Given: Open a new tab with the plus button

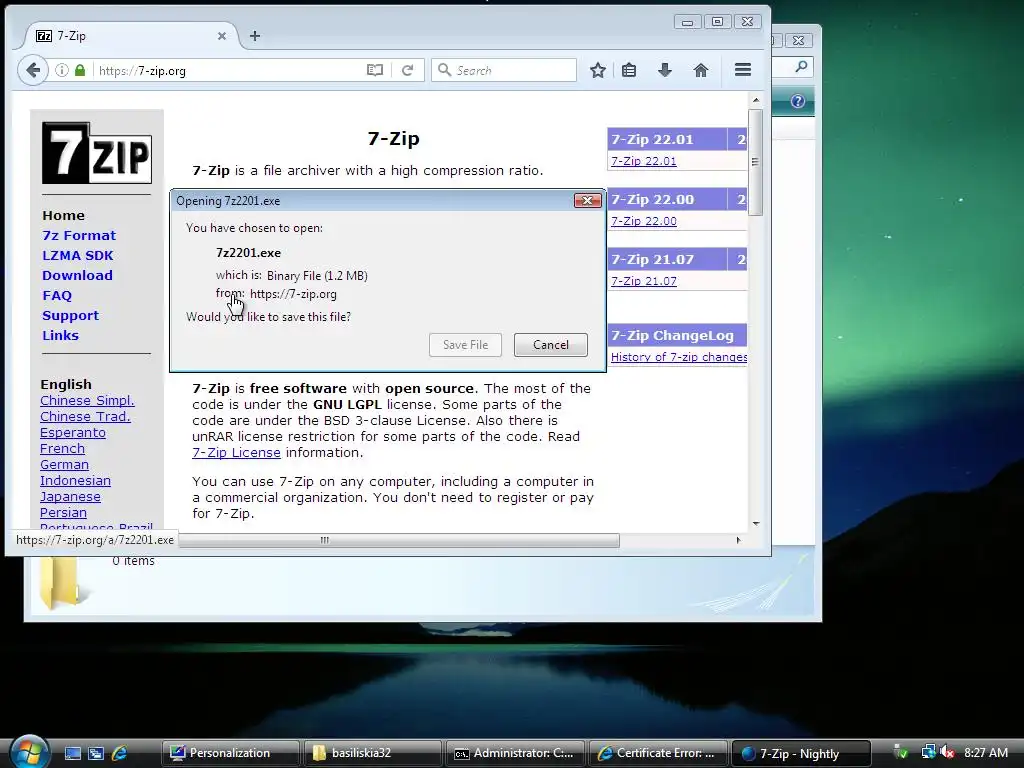Looking at the screenshot, I should 255,36.
